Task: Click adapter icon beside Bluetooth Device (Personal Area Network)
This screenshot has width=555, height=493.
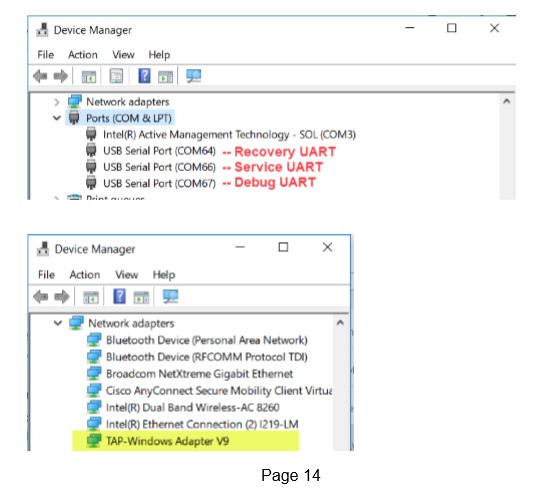Action: click(x=94, y=340)
